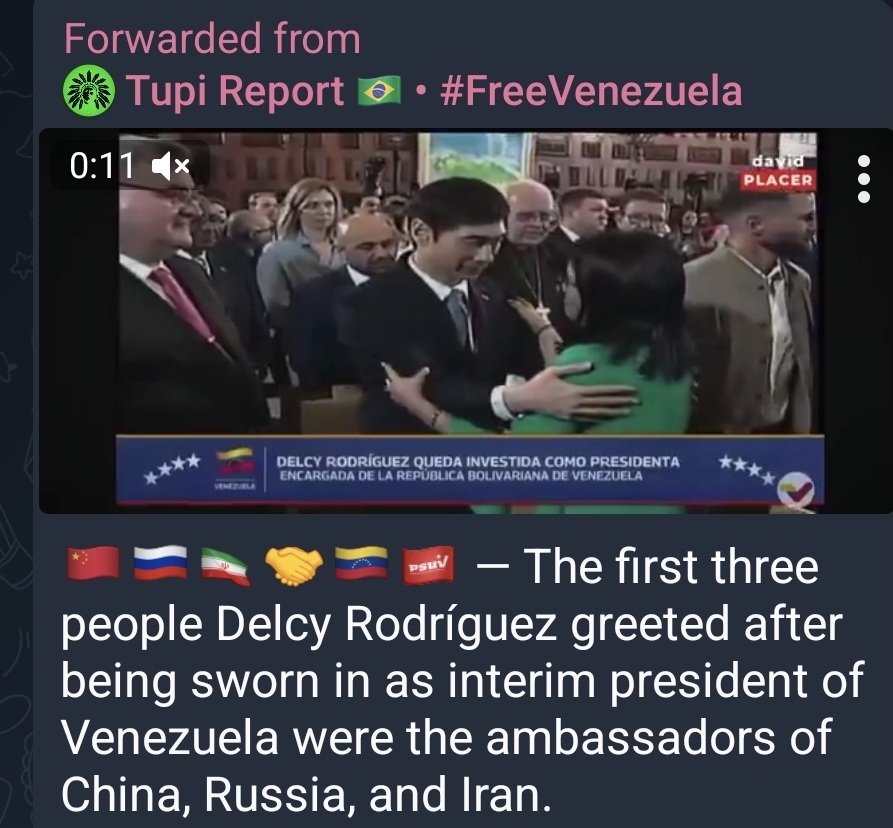Viewport: 893px width, 828px height.
Task: Click the handshake emoji
Action: (294, 565)
